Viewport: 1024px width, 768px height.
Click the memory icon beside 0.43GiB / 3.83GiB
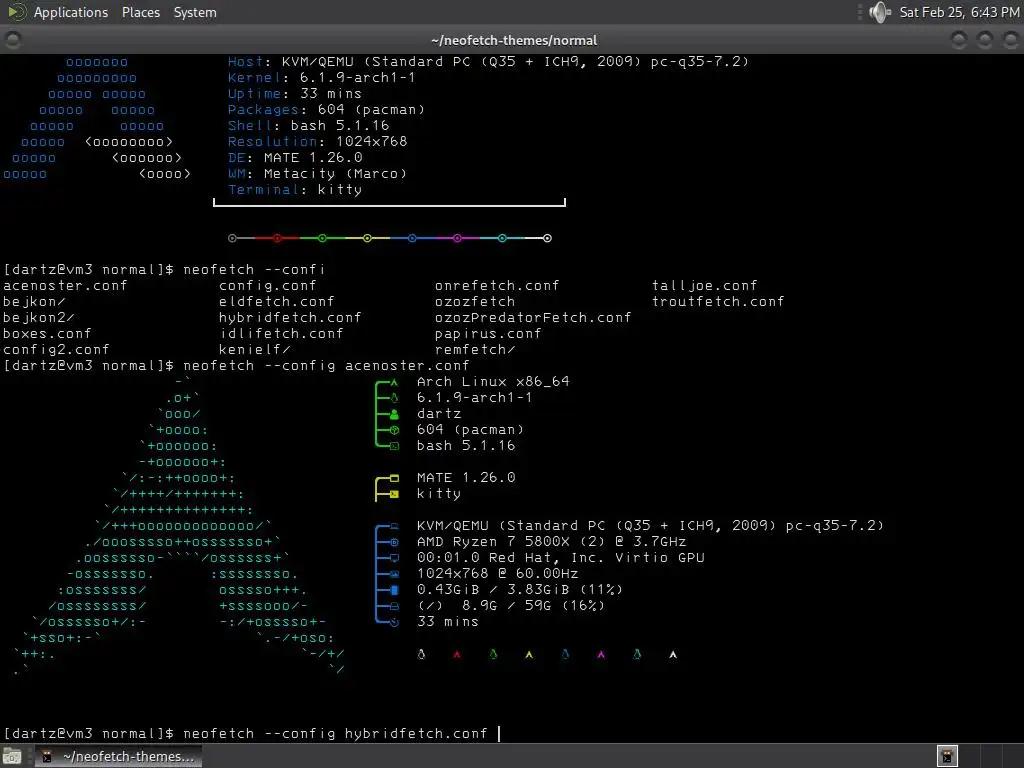(394, 590)
